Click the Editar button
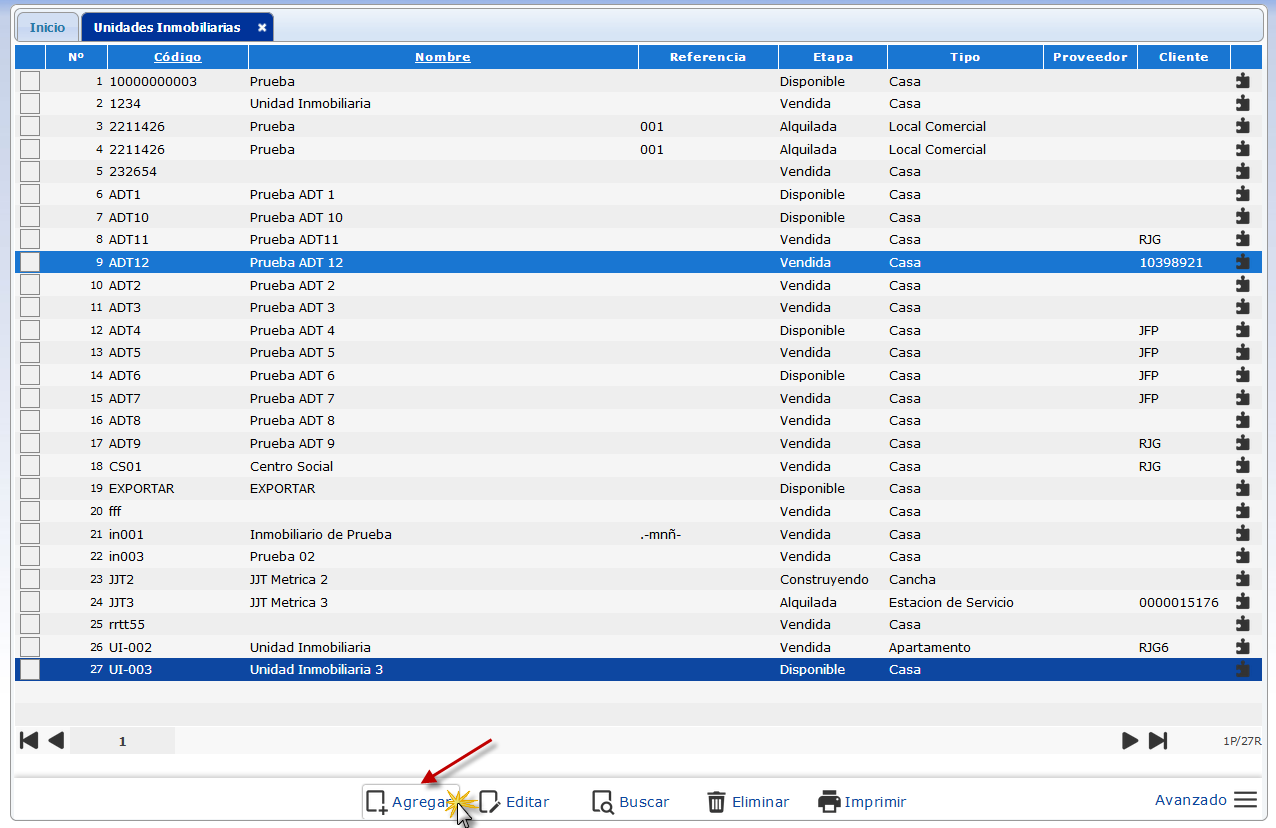Screen dimensions: 1276x828 pyautogui.click(x=514, y=802)
